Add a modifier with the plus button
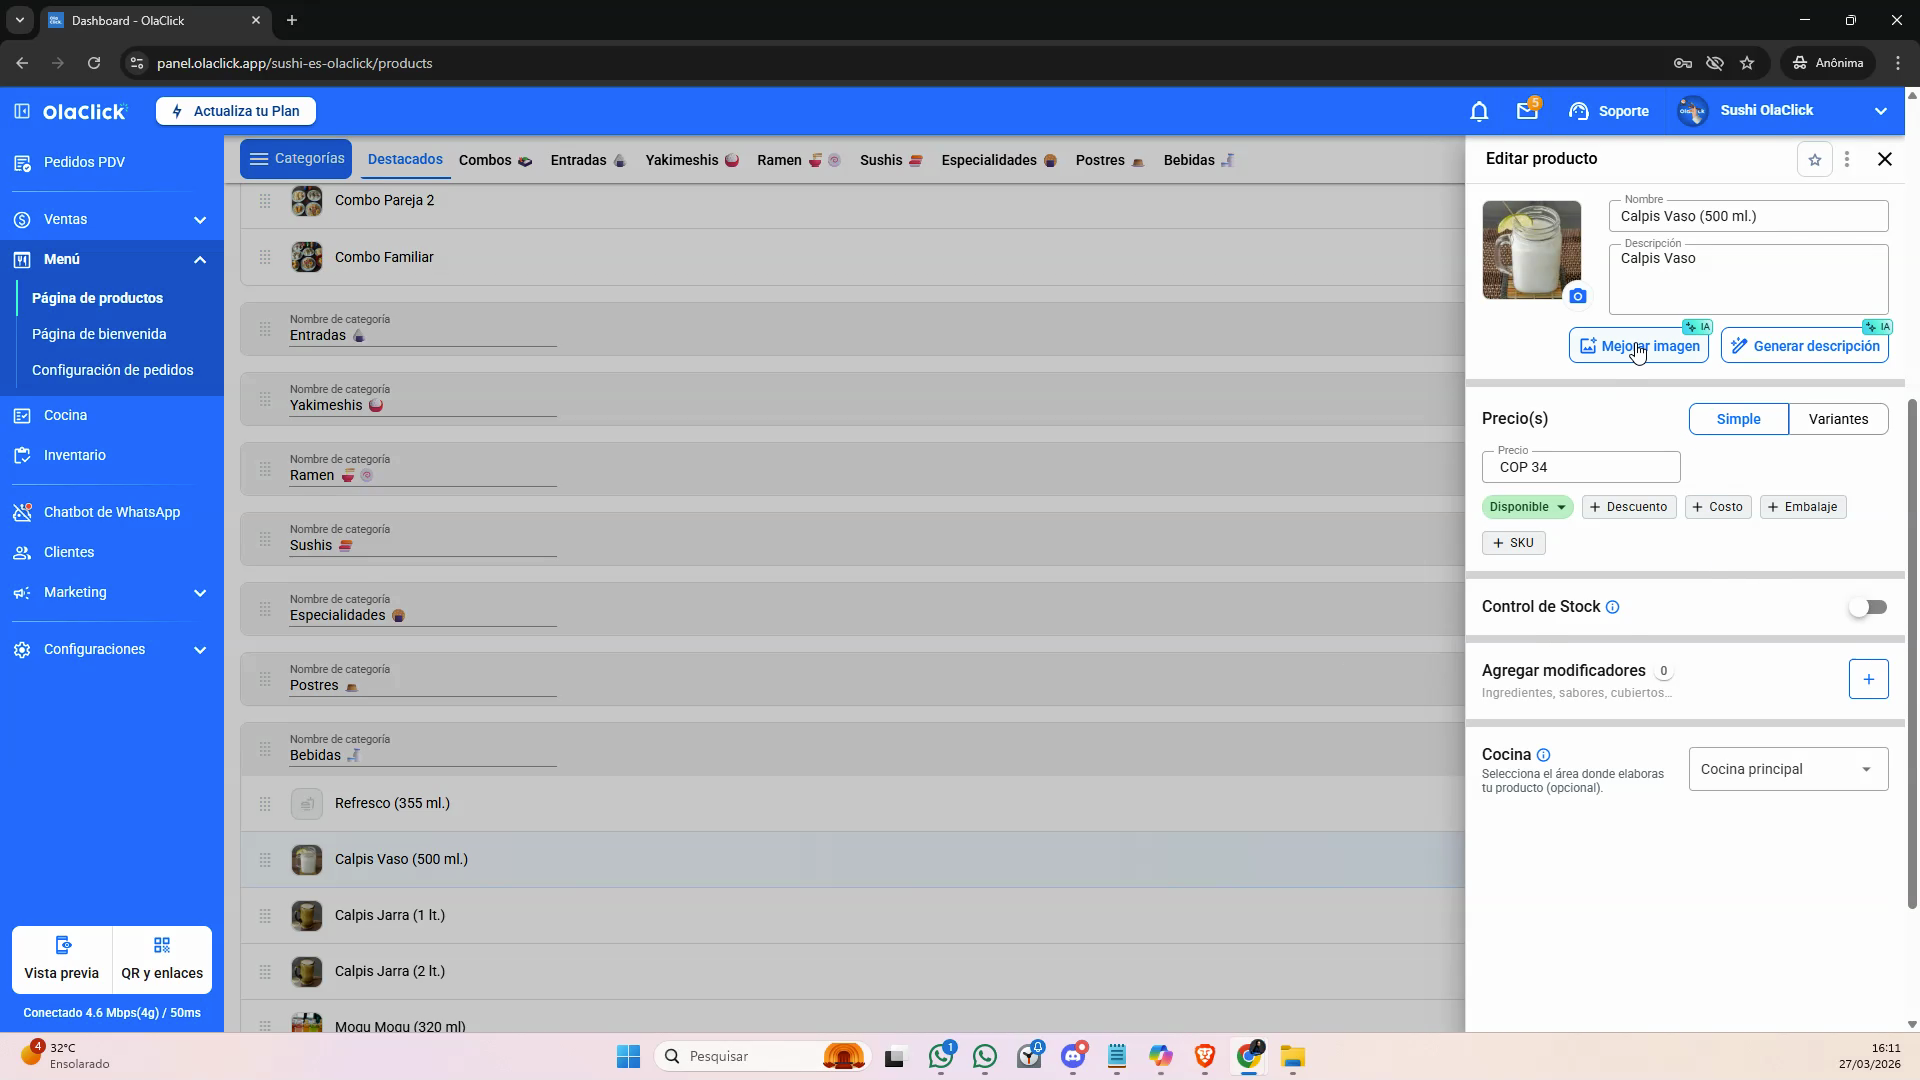This screenshot has height=1080, width=1920. (x=1868, y=679)
